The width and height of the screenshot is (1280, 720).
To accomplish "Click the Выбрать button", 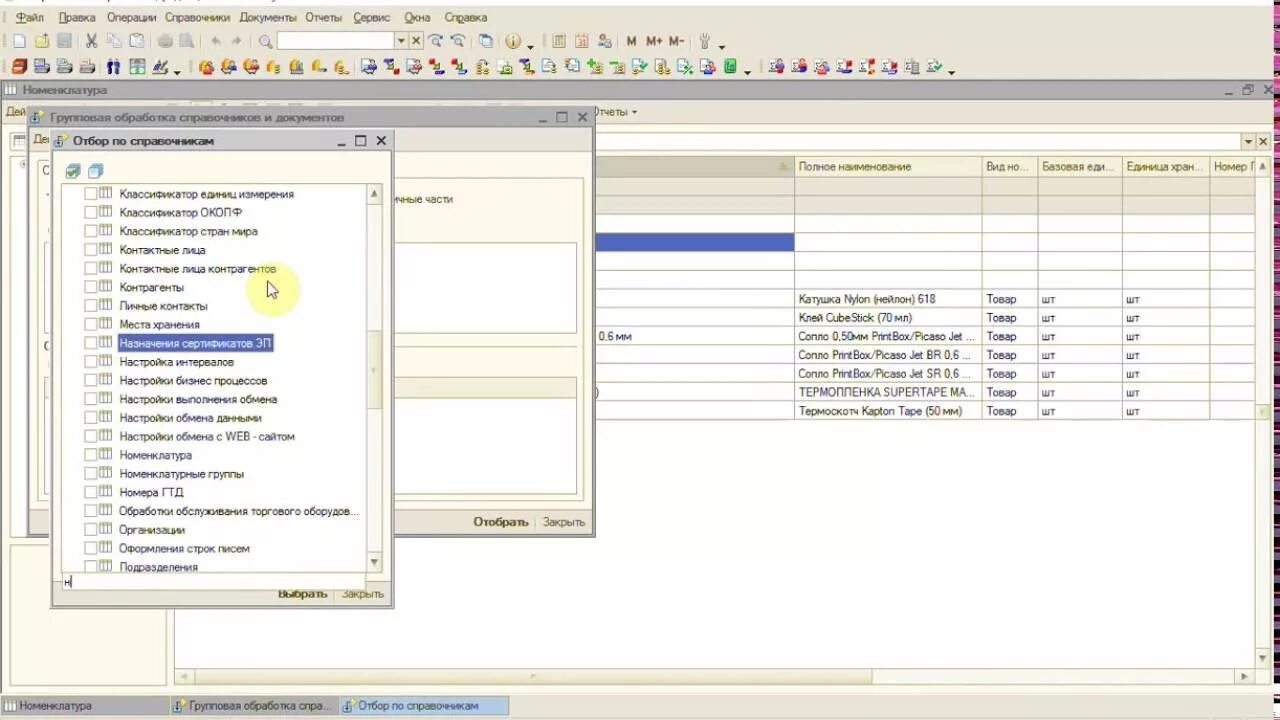I will [302, 593].
